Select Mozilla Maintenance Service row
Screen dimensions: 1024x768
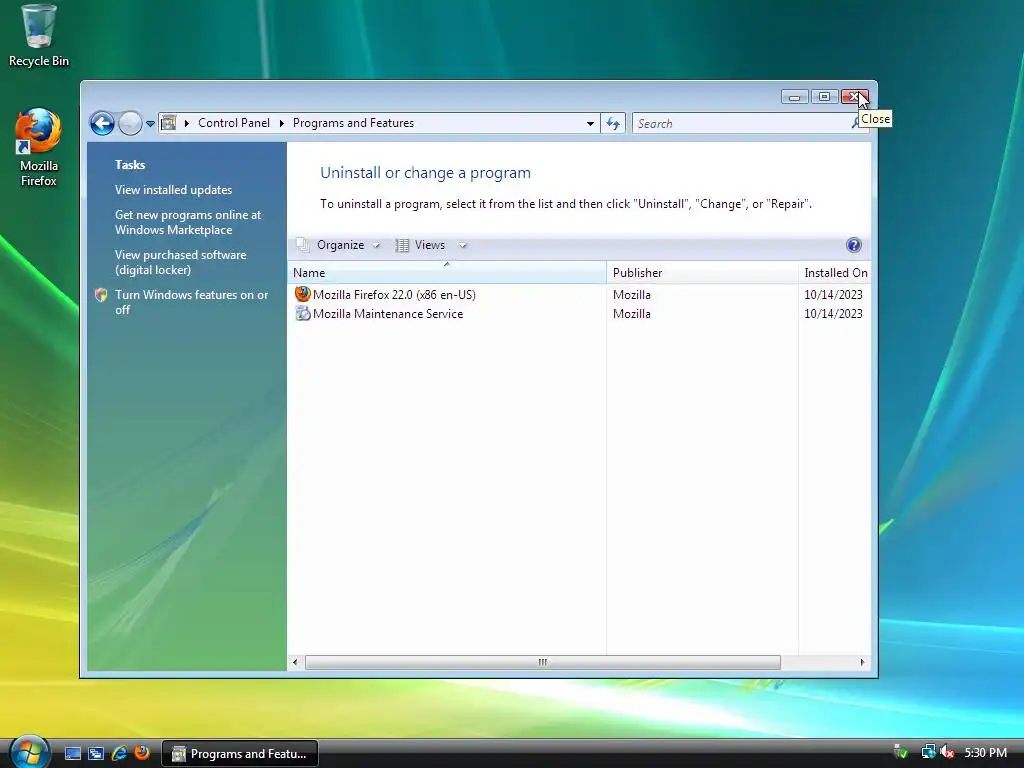pyautogui.click(x=579, y=313)
